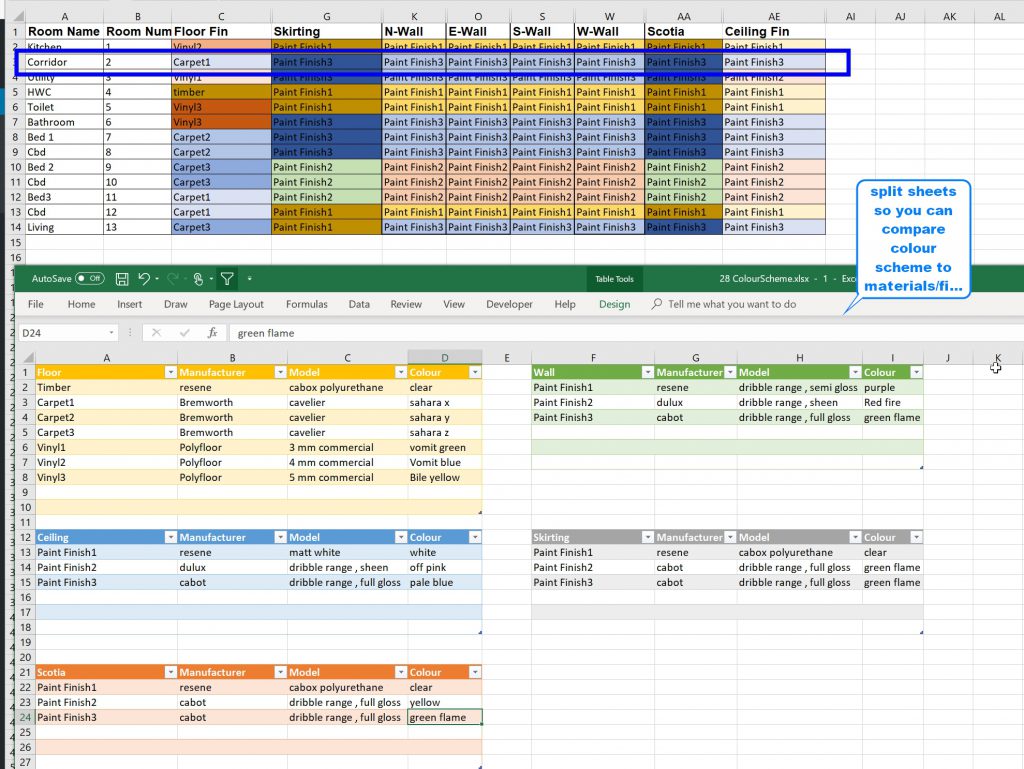Screen dimensions: 1024x769
Task: Click the Touch/Mouse mode hand icon
Action: coord(199,279)
